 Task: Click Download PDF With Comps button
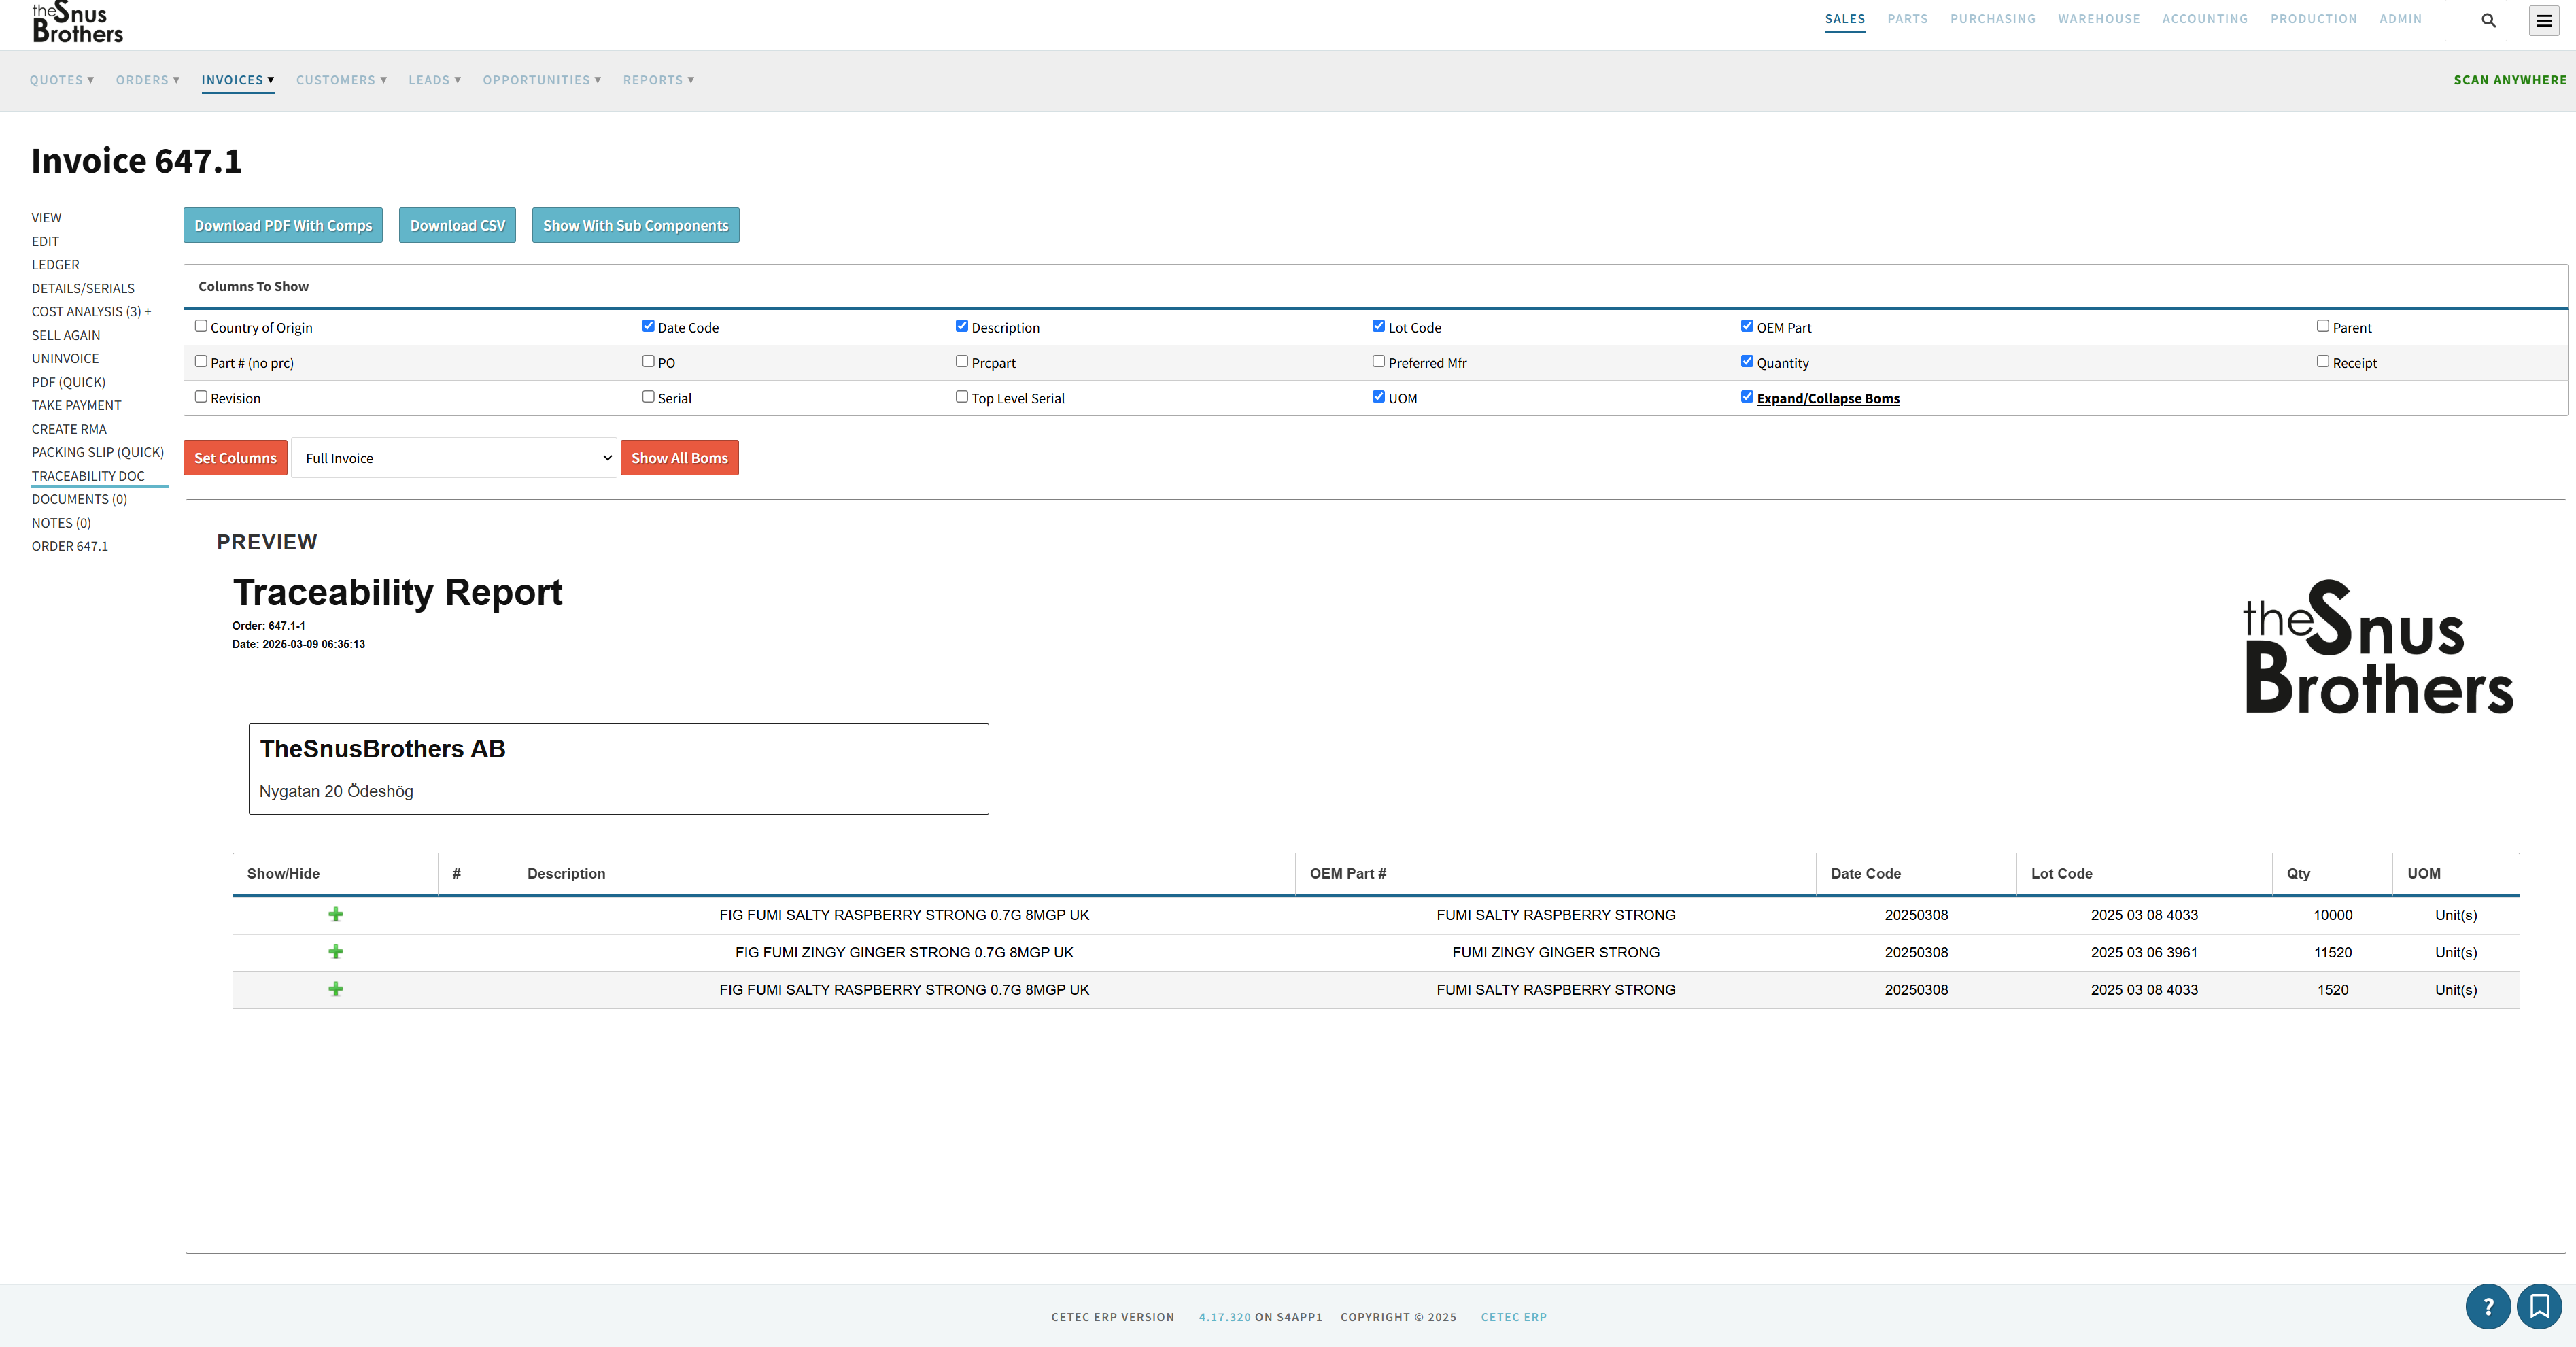[283, 225]
